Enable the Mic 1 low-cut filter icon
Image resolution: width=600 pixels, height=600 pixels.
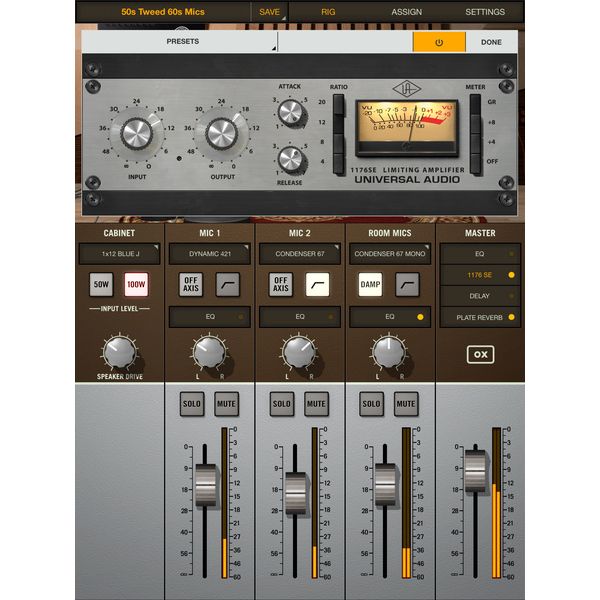click(228, 285)
